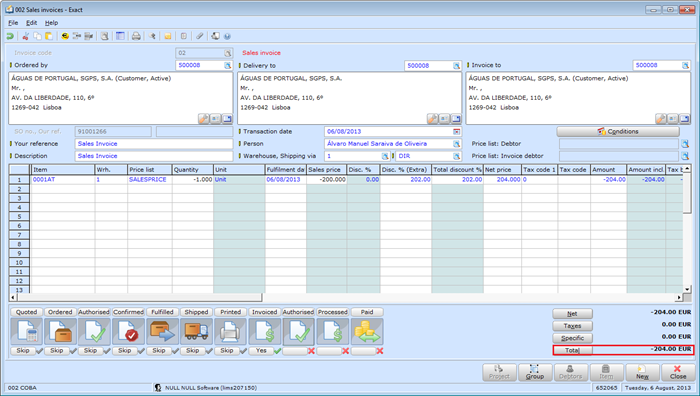Open Person field lookup browser

click(456, 144)
